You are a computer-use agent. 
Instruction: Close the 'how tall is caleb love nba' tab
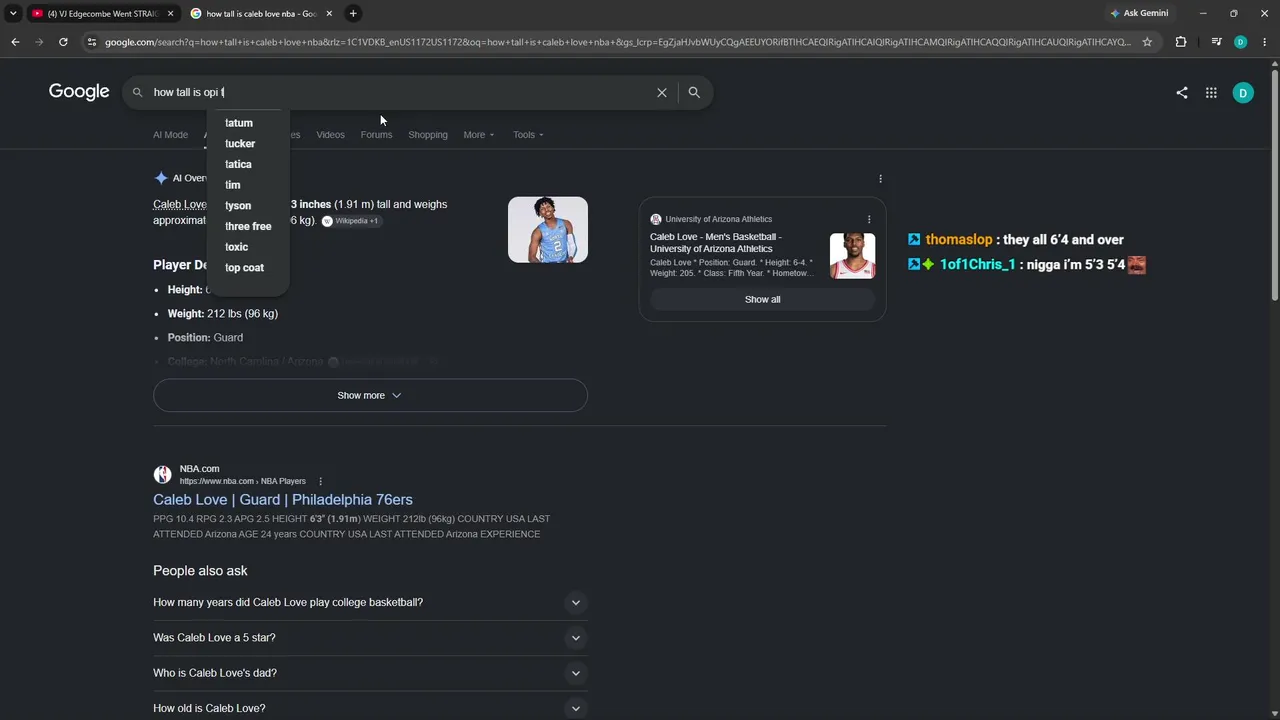[329, 13]
